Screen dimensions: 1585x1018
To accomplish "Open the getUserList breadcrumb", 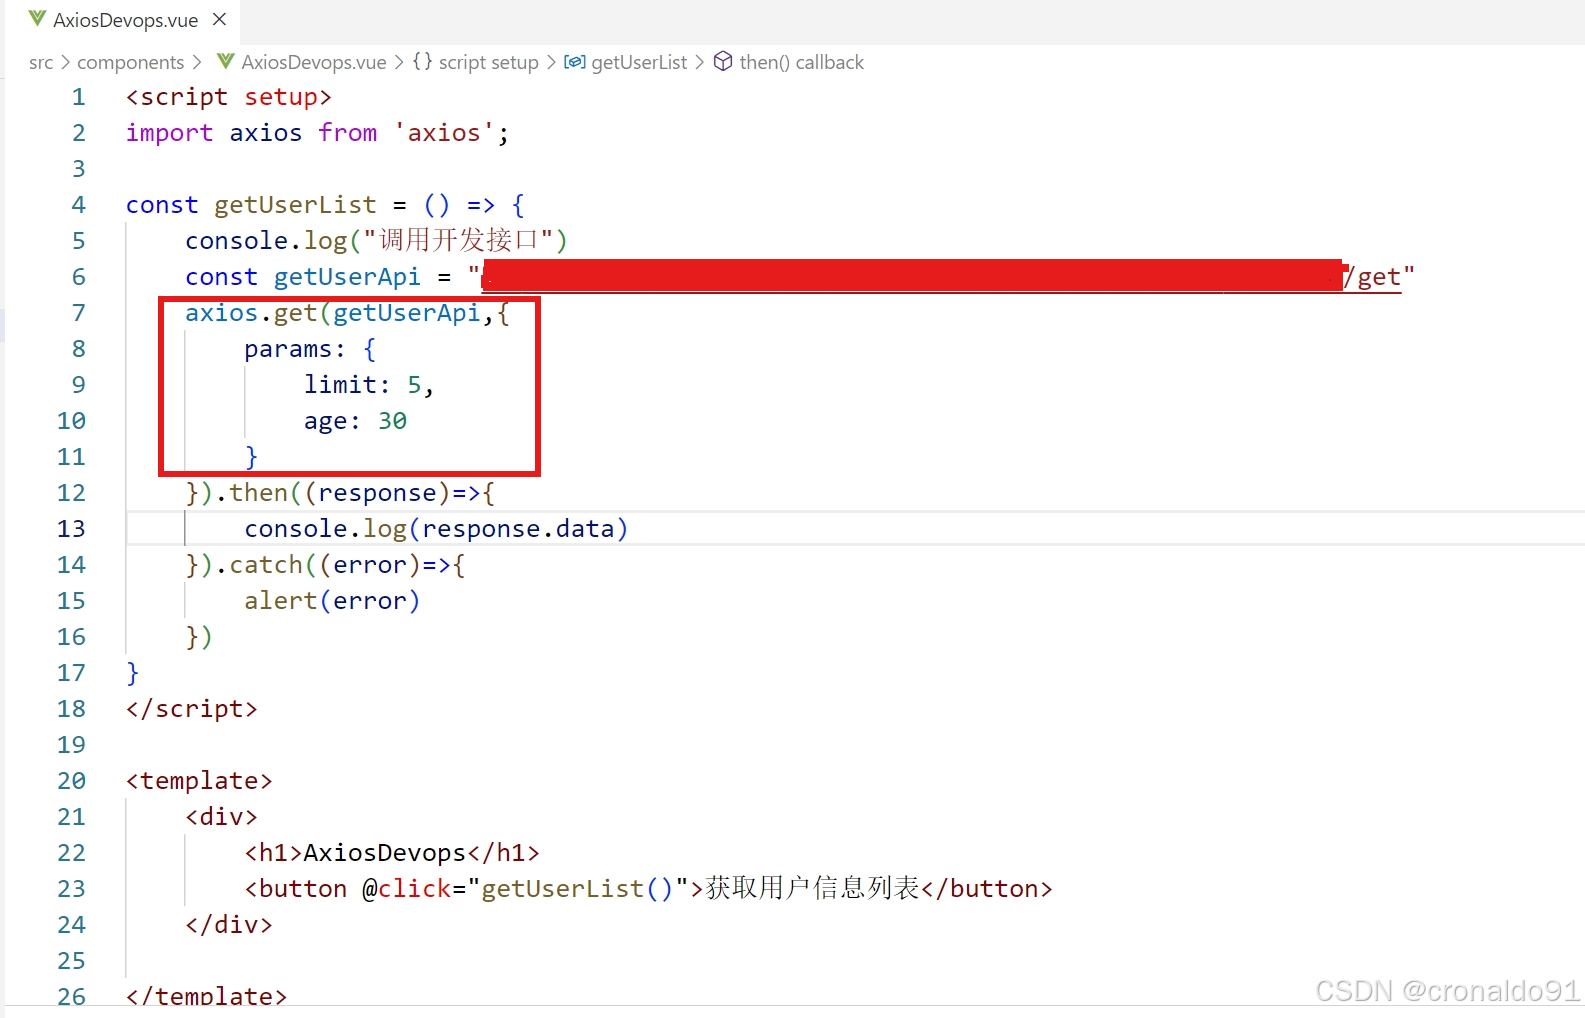I will [x=639, y=62].
